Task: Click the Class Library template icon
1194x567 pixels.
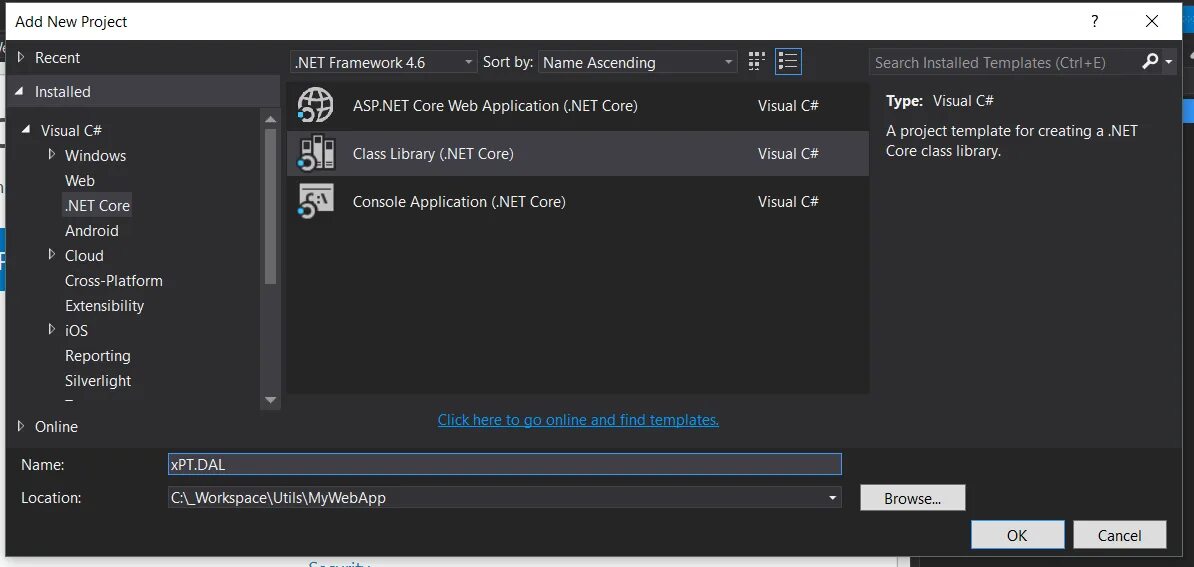Action: (316, 154)
